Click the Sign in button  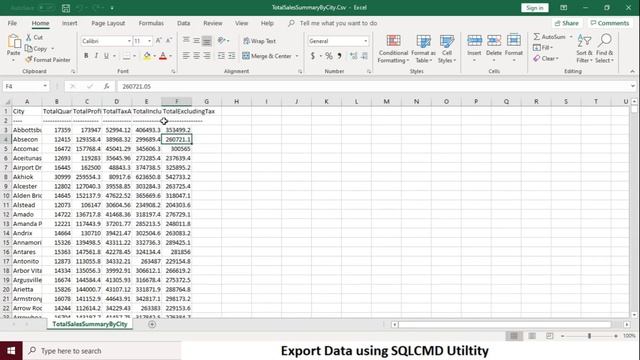[x=534, y=8]
